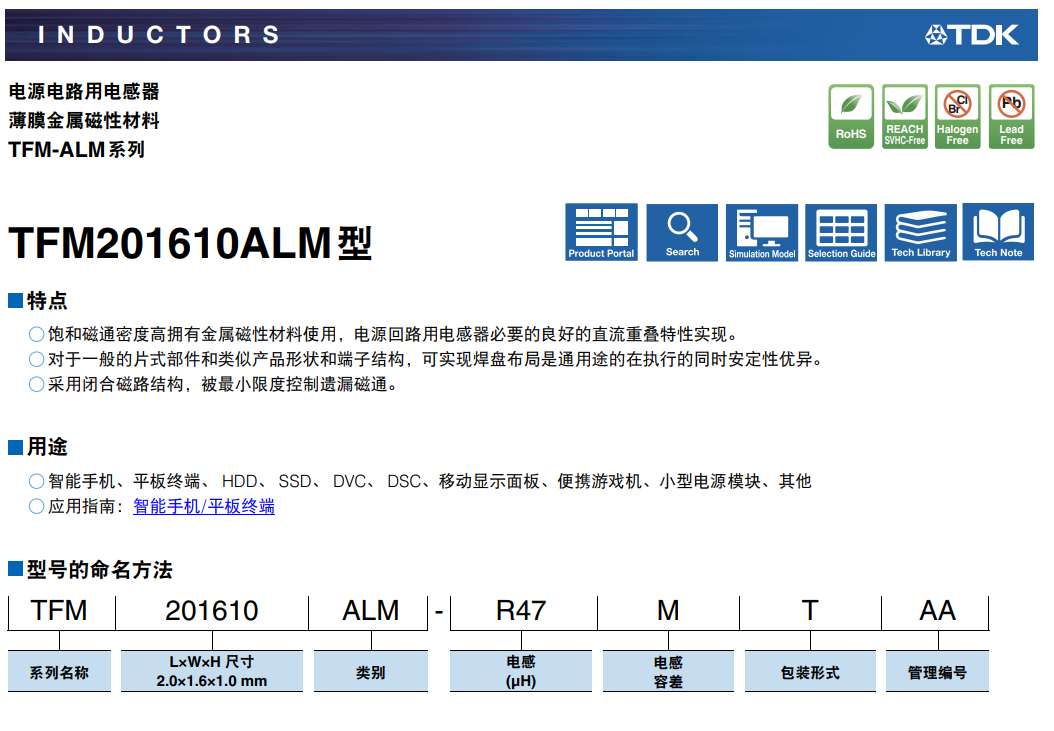Click the 型号的命名方法 section heading
The height and width of the screenshot is (731, 1054).
(99, 570)
